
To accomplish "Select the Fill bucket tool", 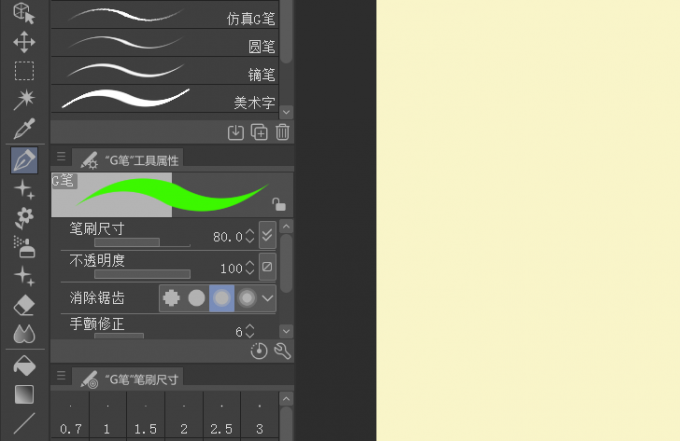I will (x=24, y=366).
